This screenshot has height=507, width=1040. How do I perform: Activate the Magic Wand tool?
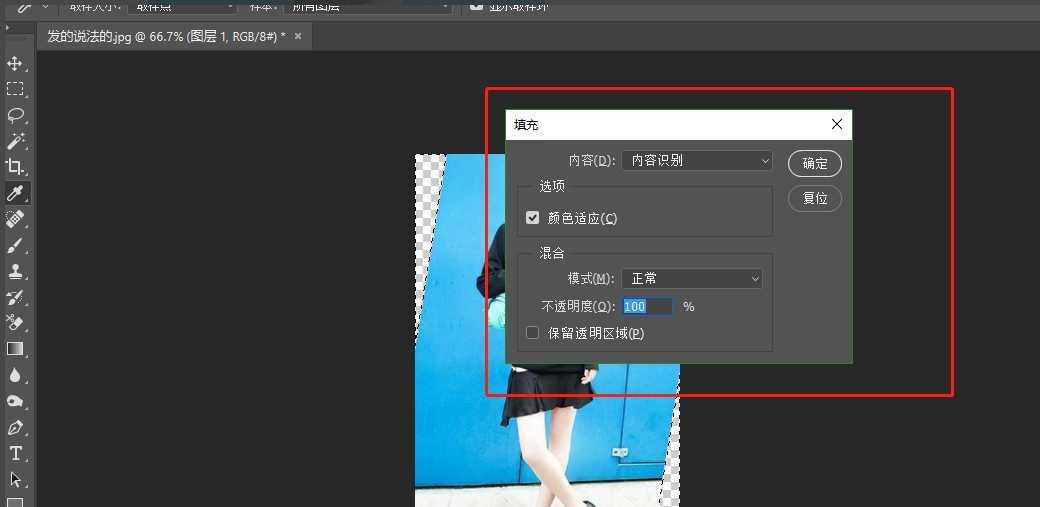point(15,141)
